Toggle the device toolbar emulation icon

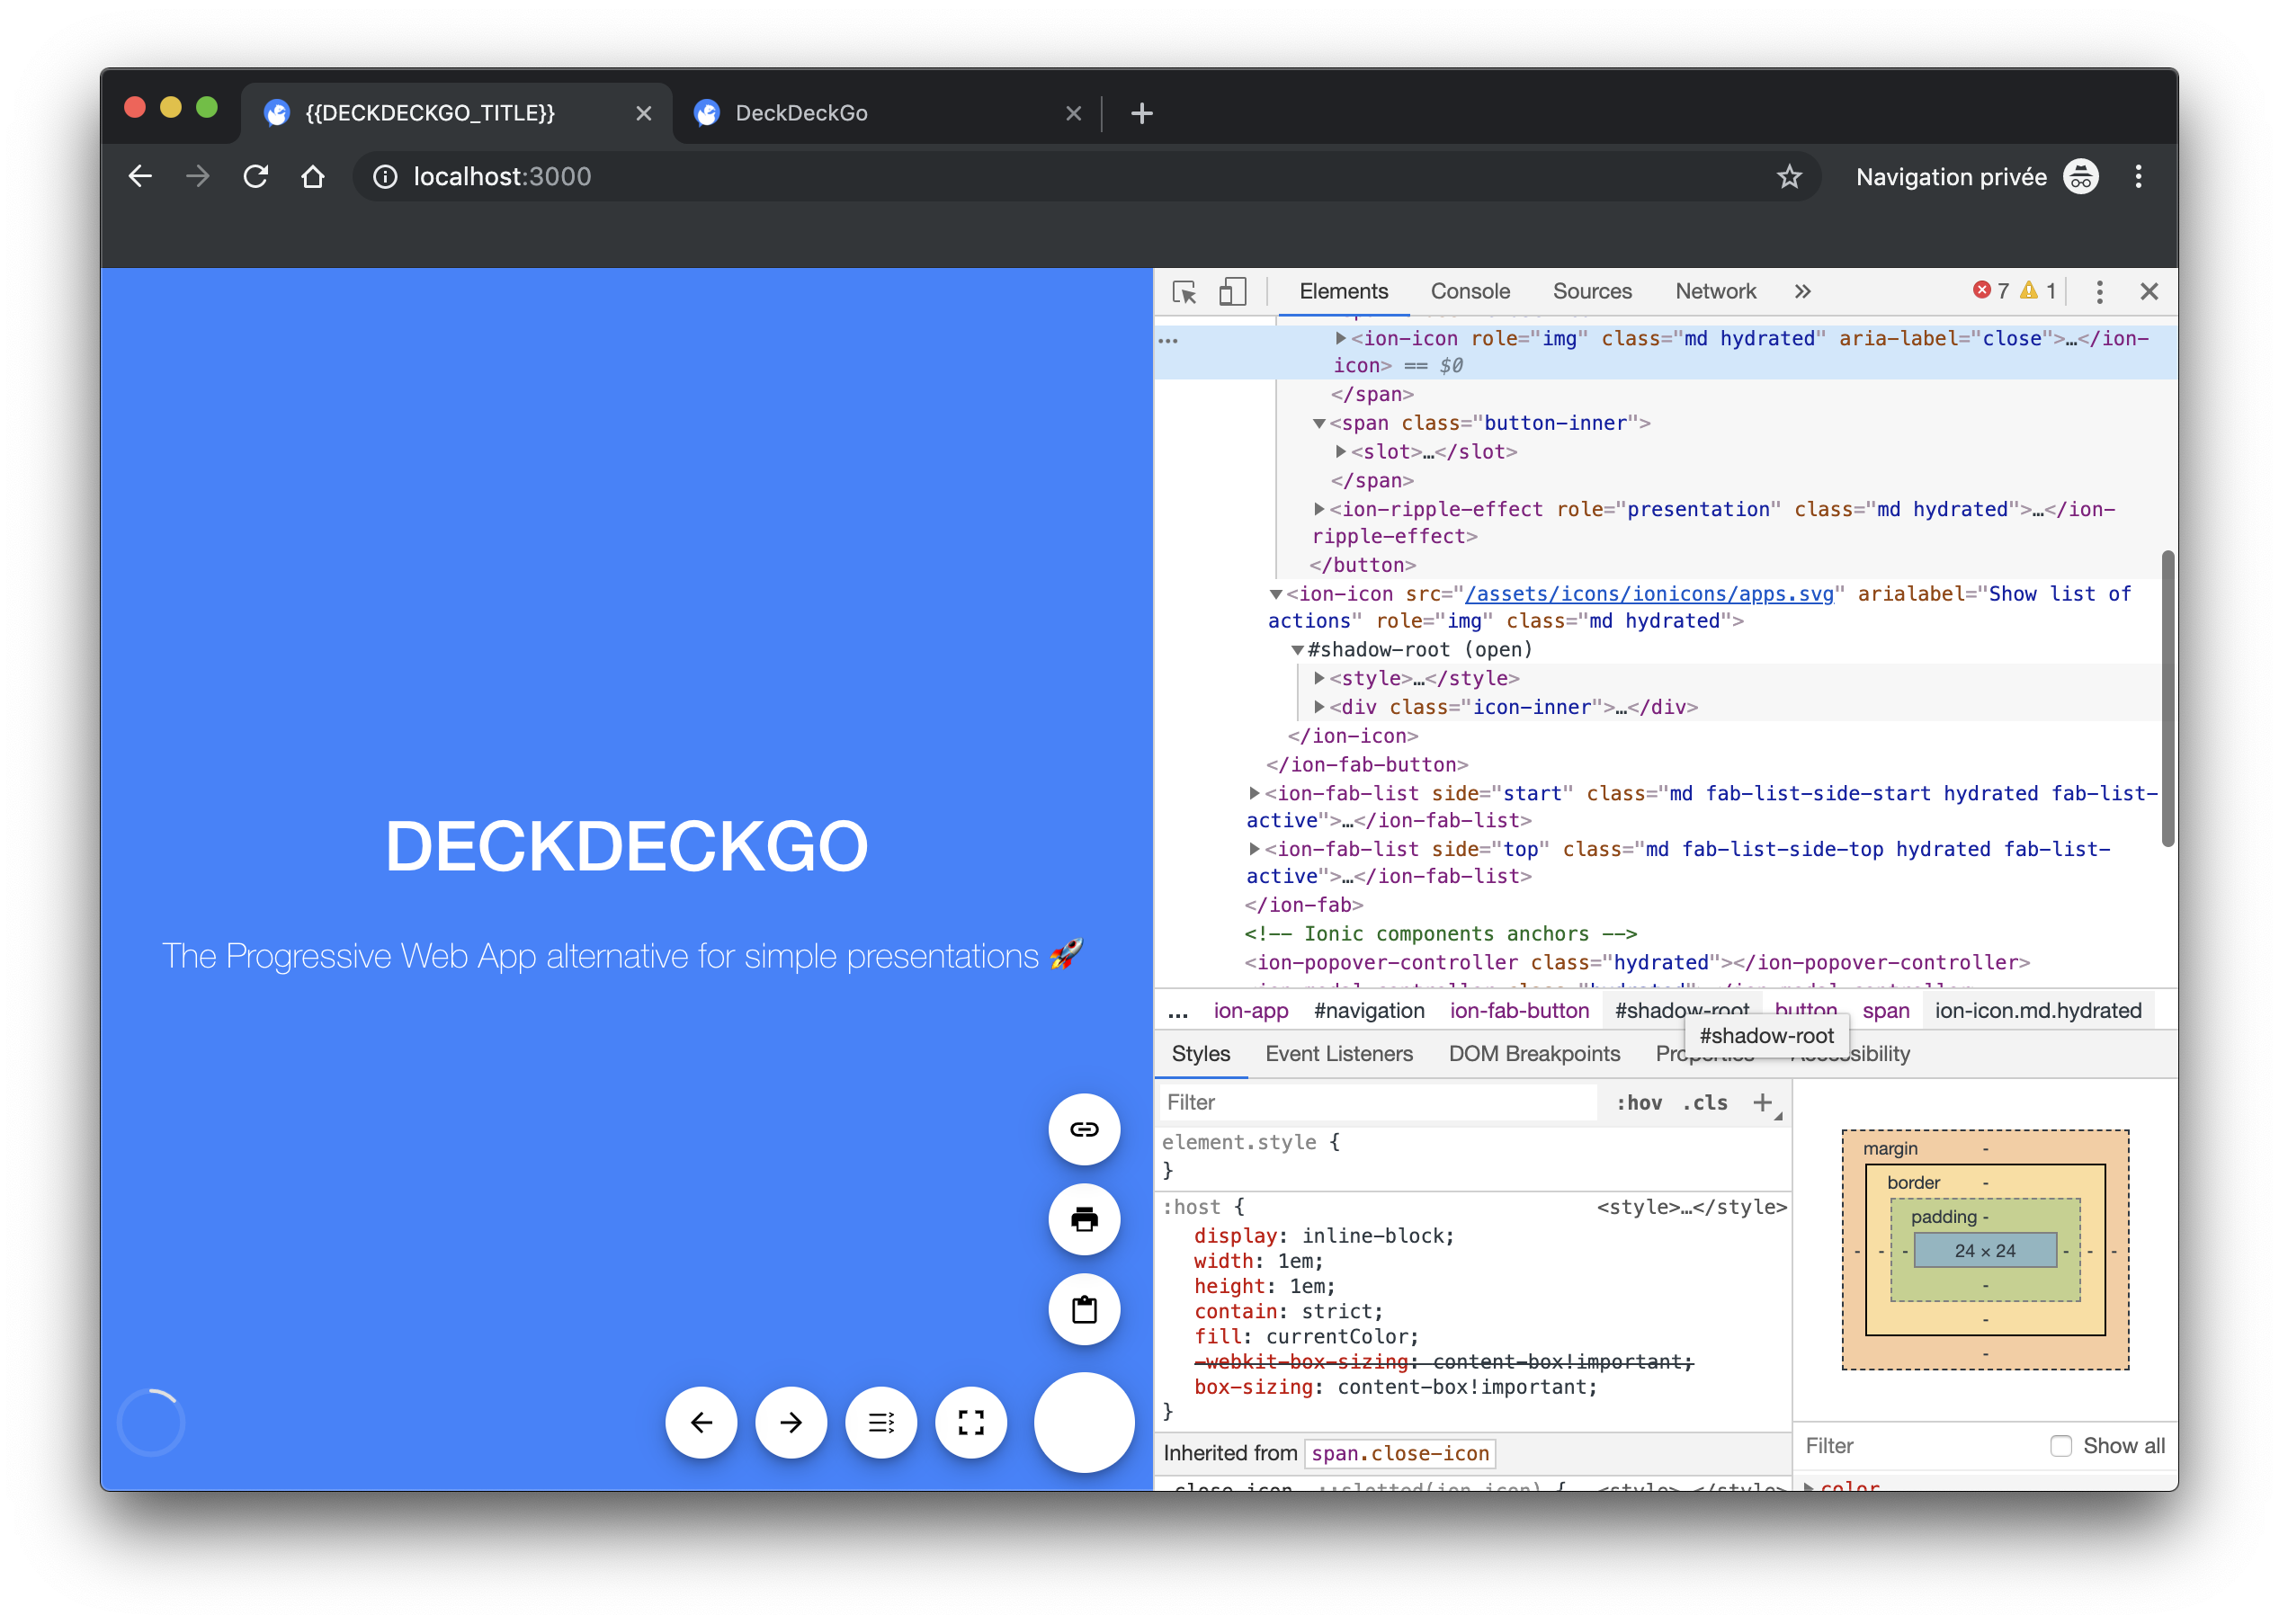point(1232,291)
